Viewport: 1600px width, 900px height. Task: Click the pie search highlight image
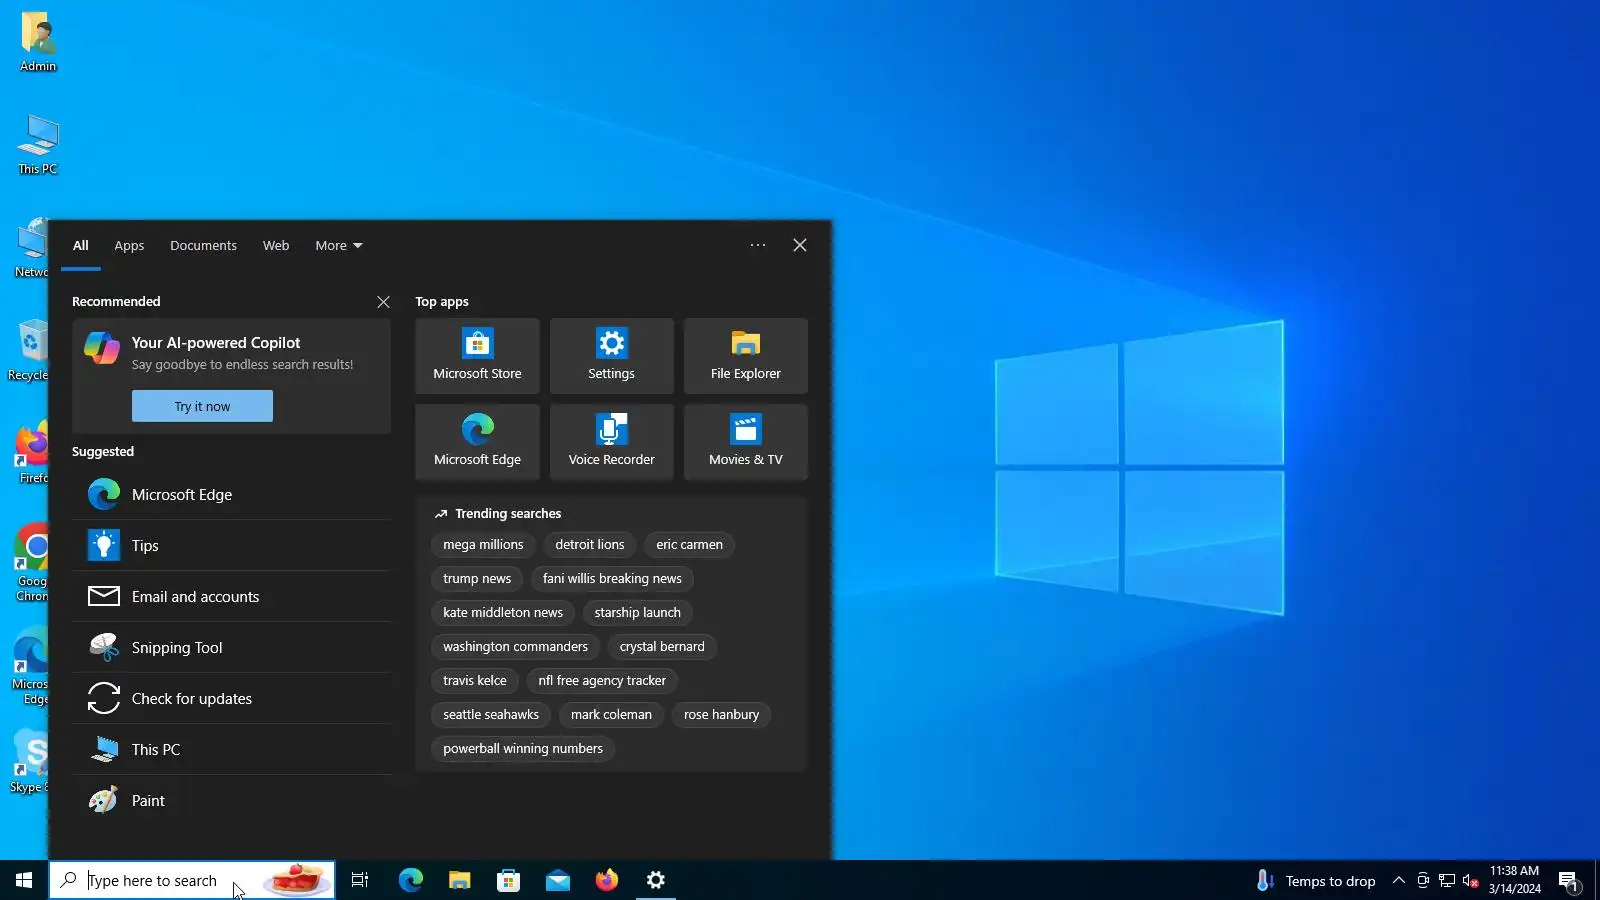tap(297, 880)
